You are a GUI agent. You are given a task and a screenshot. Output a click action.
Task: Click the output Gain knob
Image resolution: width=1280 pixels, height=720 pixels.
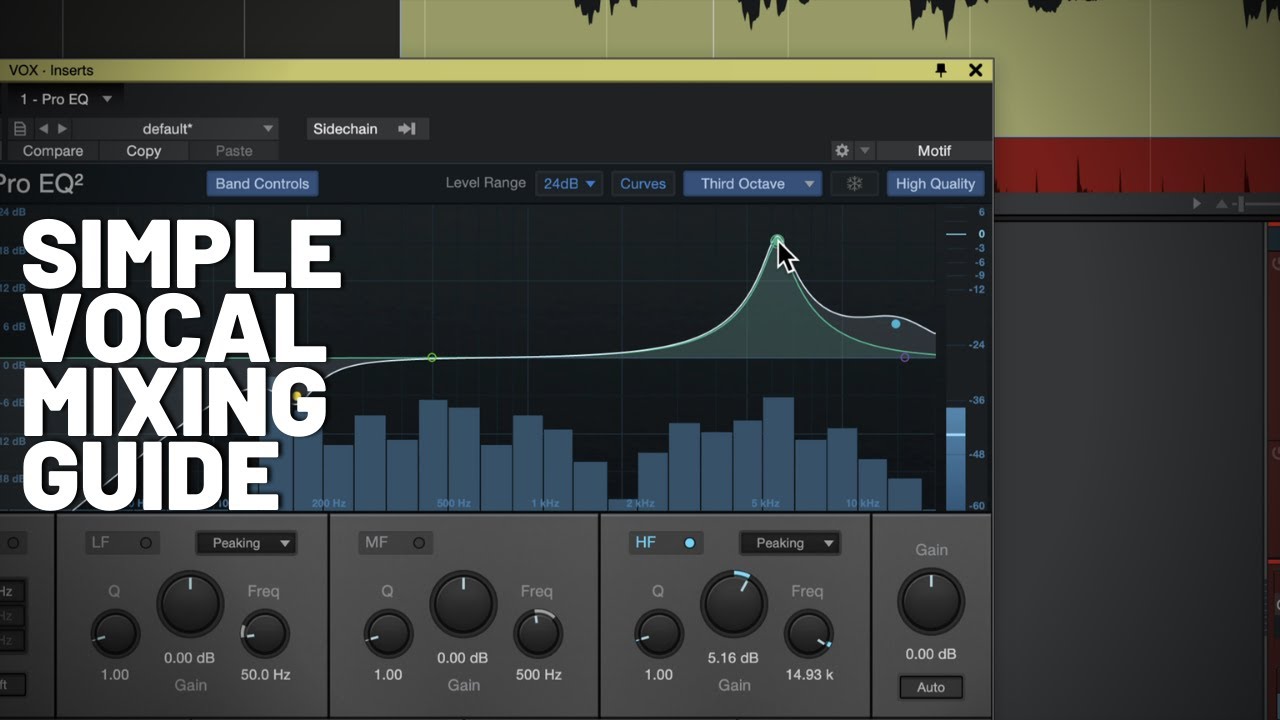[x=931, y=601]
